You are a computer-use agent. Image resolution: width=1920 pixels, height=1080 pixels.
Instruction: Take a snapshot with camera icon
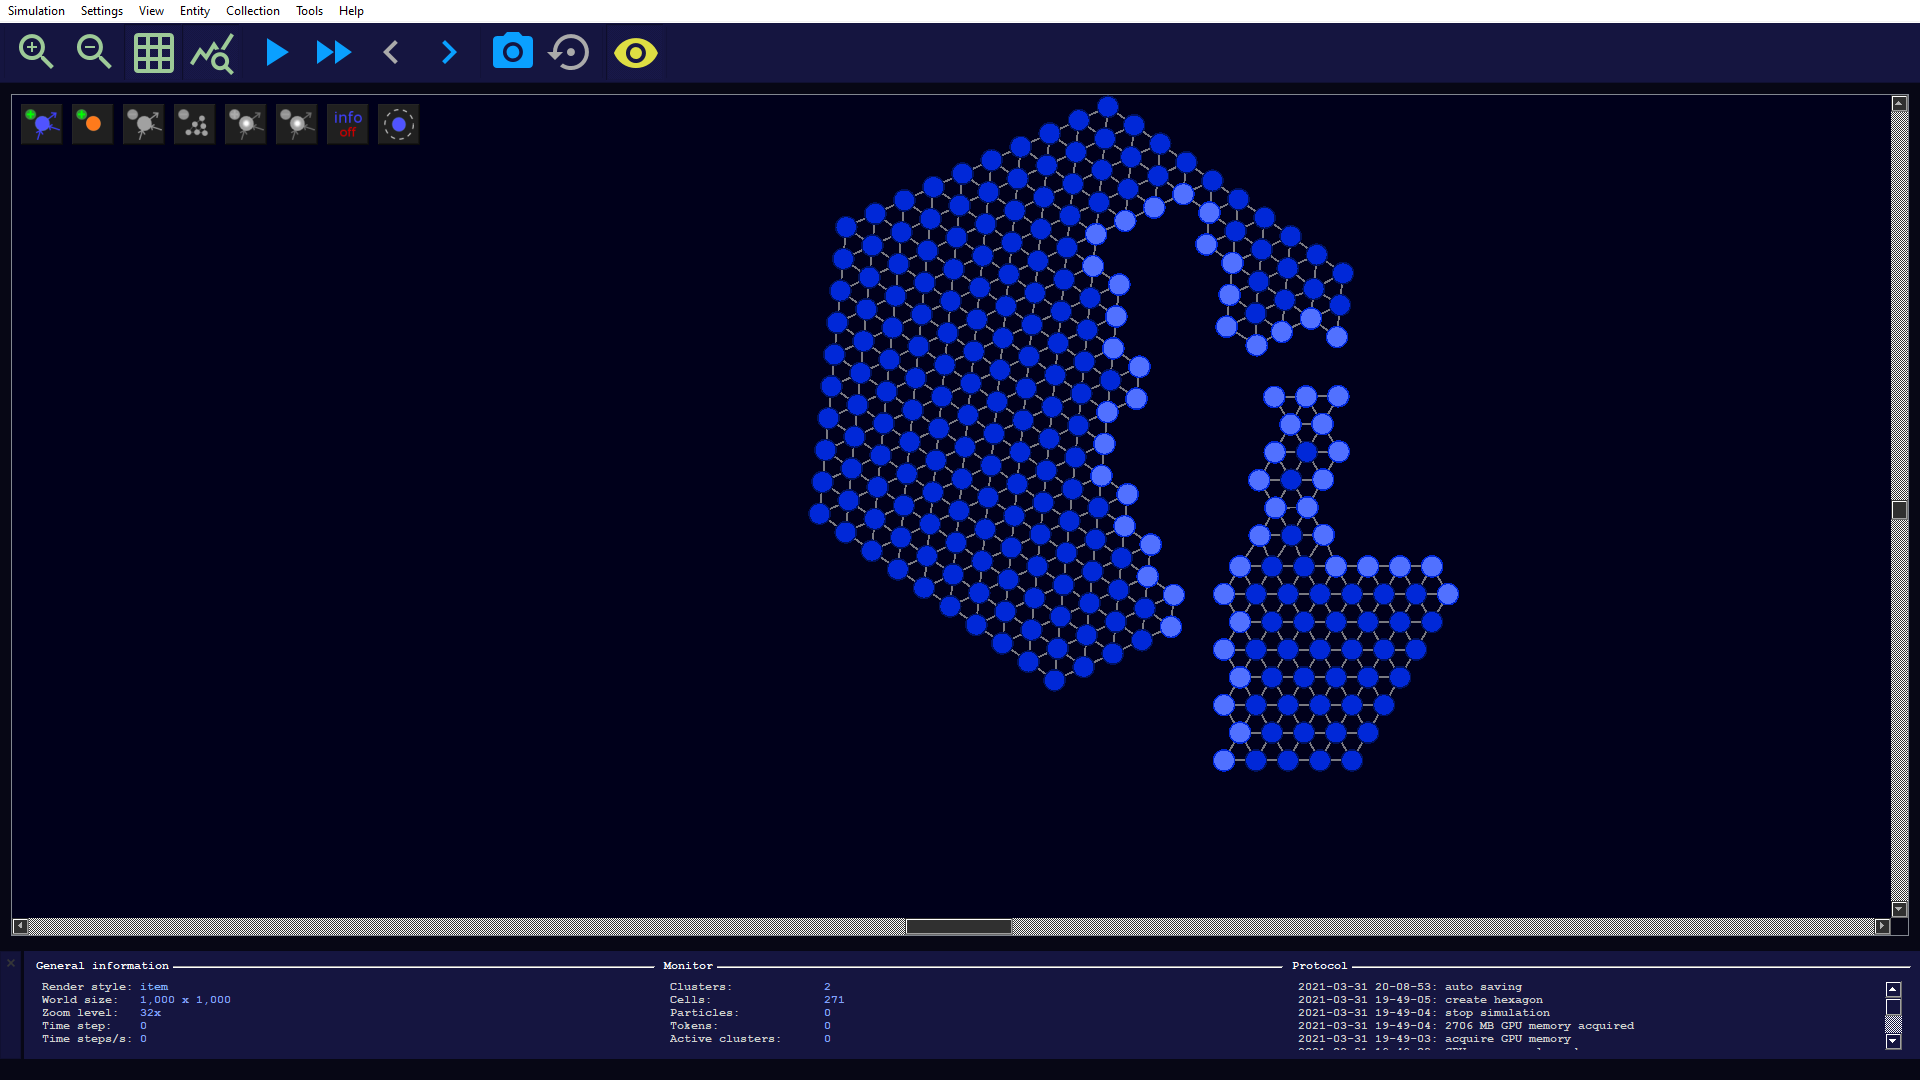click(x=512, y=52)
